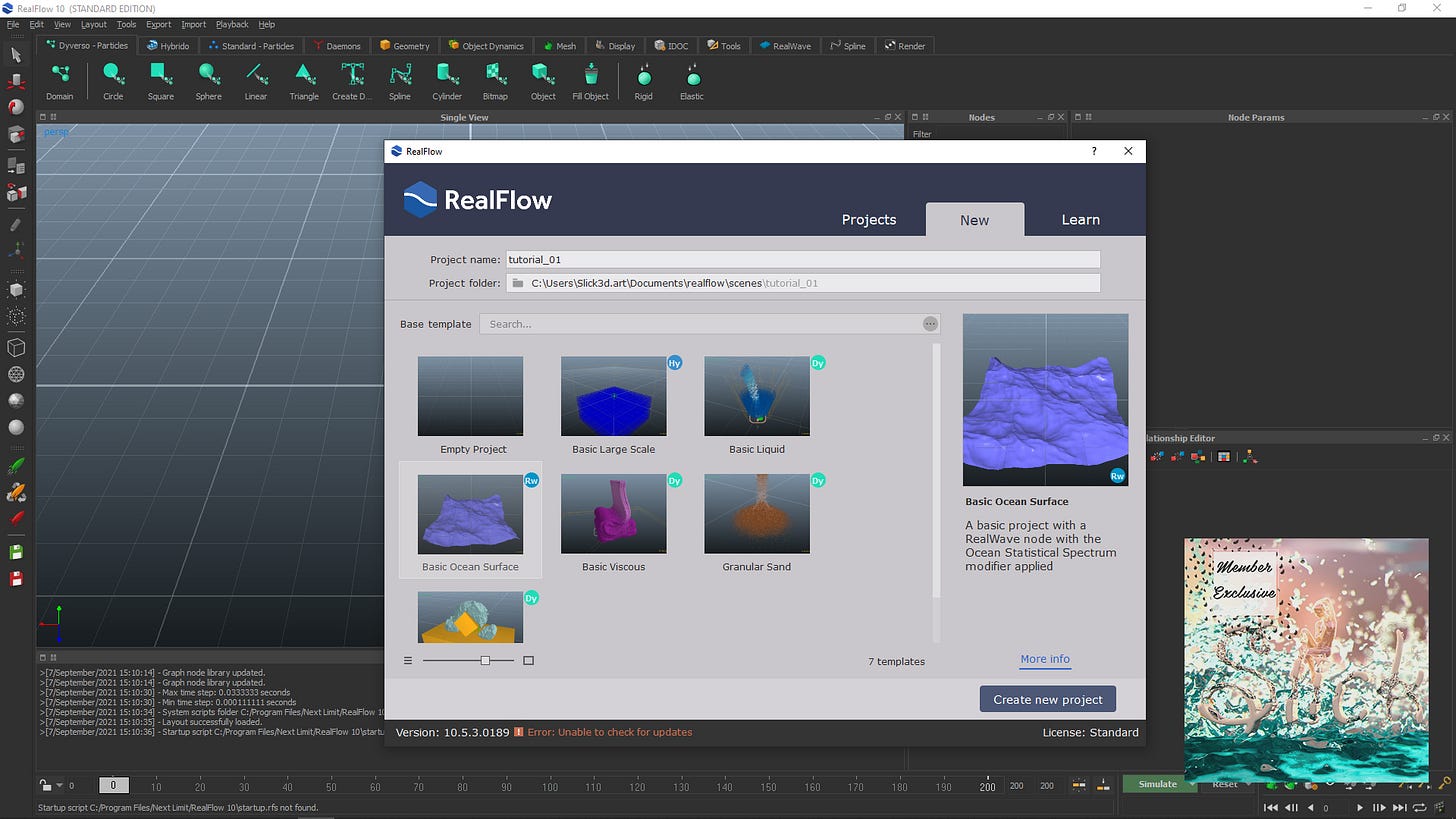Add a Spline emitter

tap(400, 80)
